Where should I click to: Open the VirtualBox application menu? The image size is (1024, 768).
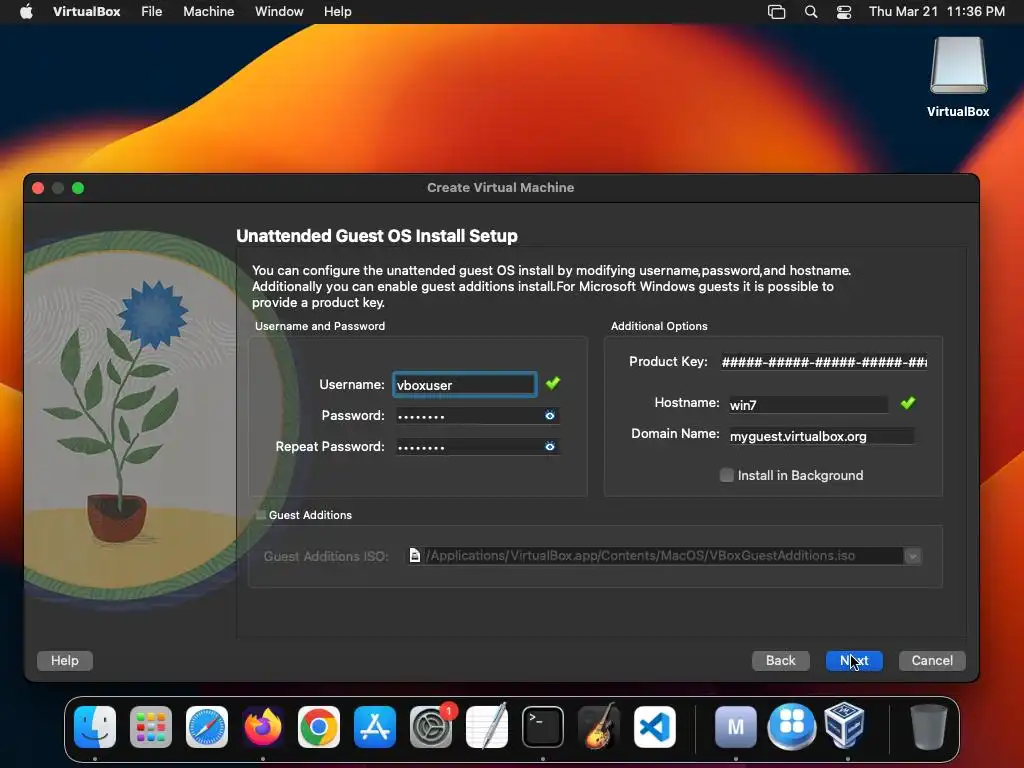tap(86, 12)
